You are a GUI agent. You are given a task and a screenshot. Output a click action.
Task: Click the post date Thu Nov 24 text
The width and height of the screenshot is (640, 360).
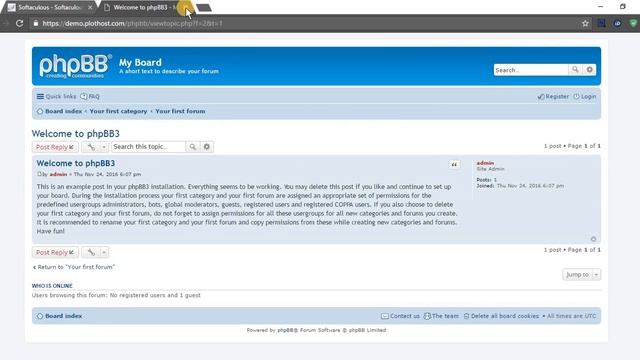(x=107, y=174)
